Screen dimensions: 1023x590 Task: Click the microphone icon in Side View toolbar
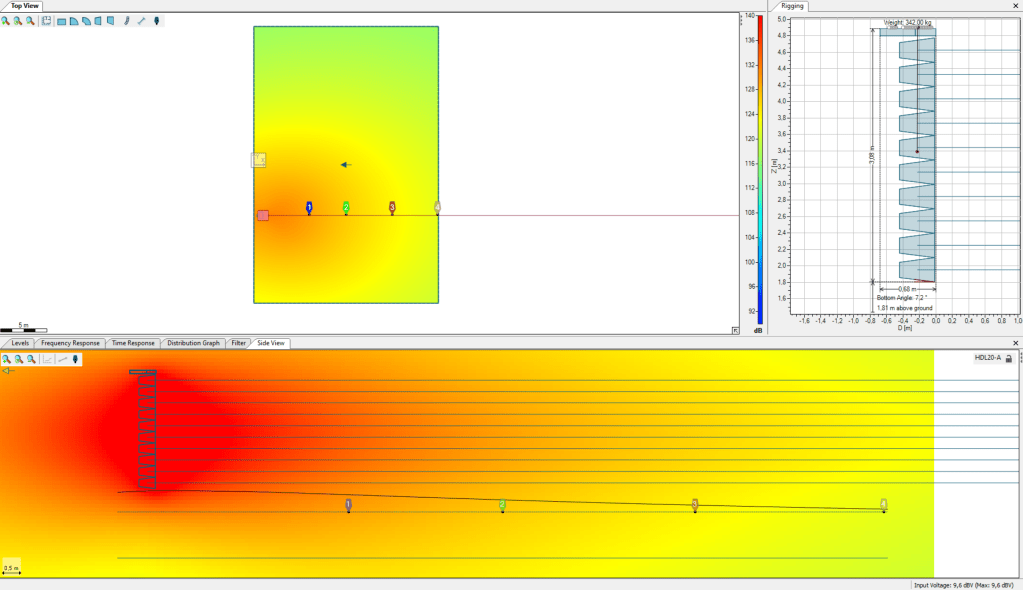click(x=75, y=358)
